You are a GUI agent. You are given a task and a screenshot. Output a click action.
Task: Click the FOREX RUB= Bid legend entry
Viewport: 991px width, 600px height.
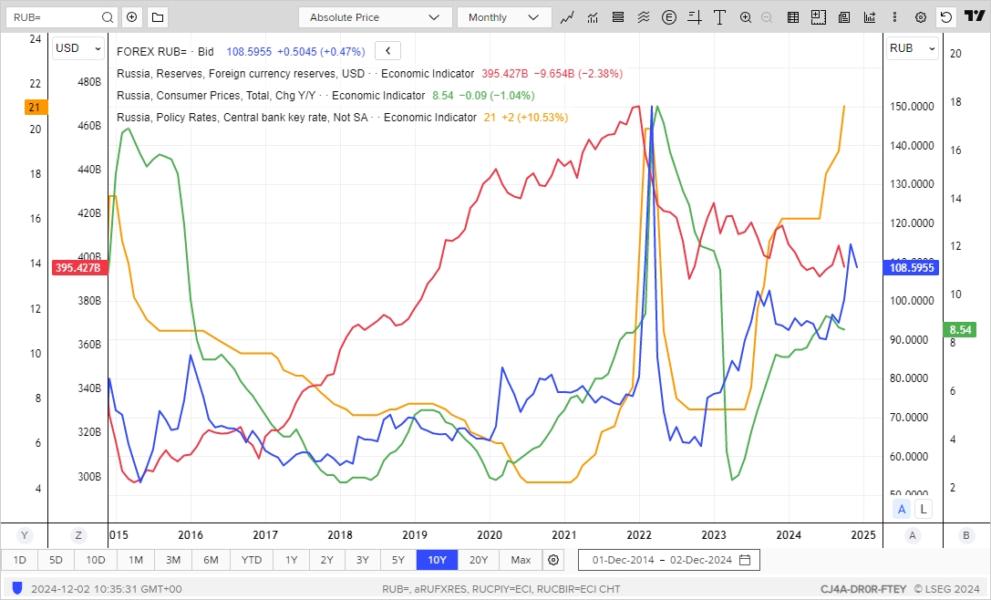[x=165, y=52]
